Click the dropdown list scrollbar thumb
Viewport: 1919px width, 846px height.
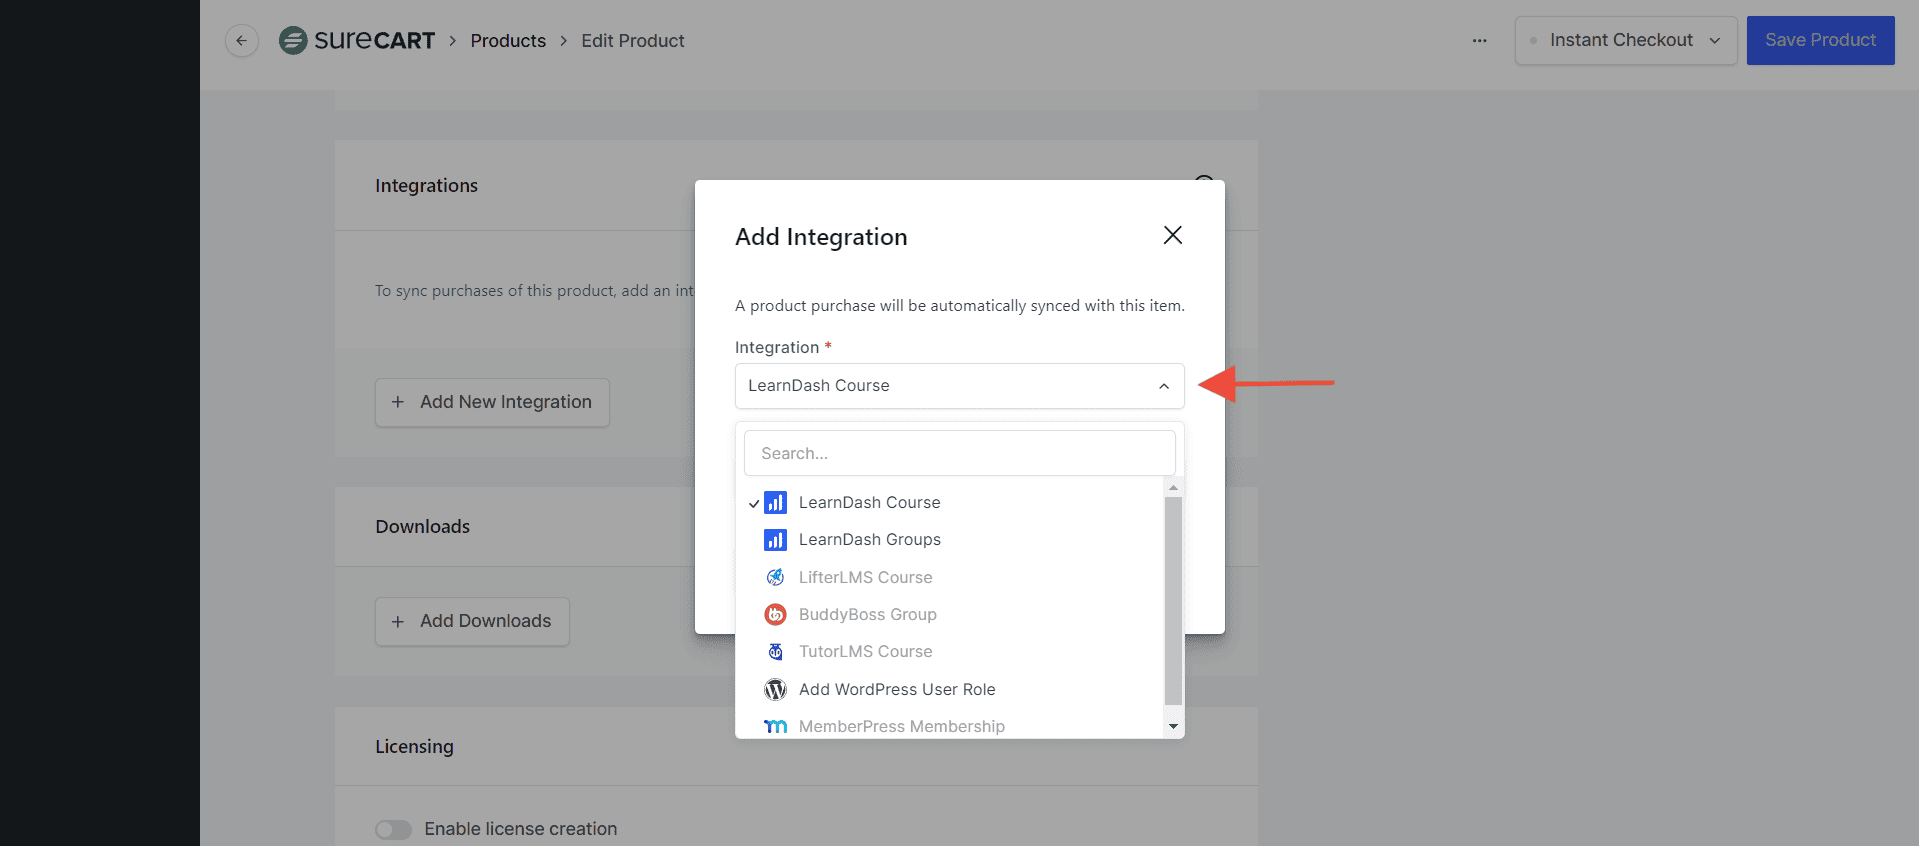pos(1174,600)
